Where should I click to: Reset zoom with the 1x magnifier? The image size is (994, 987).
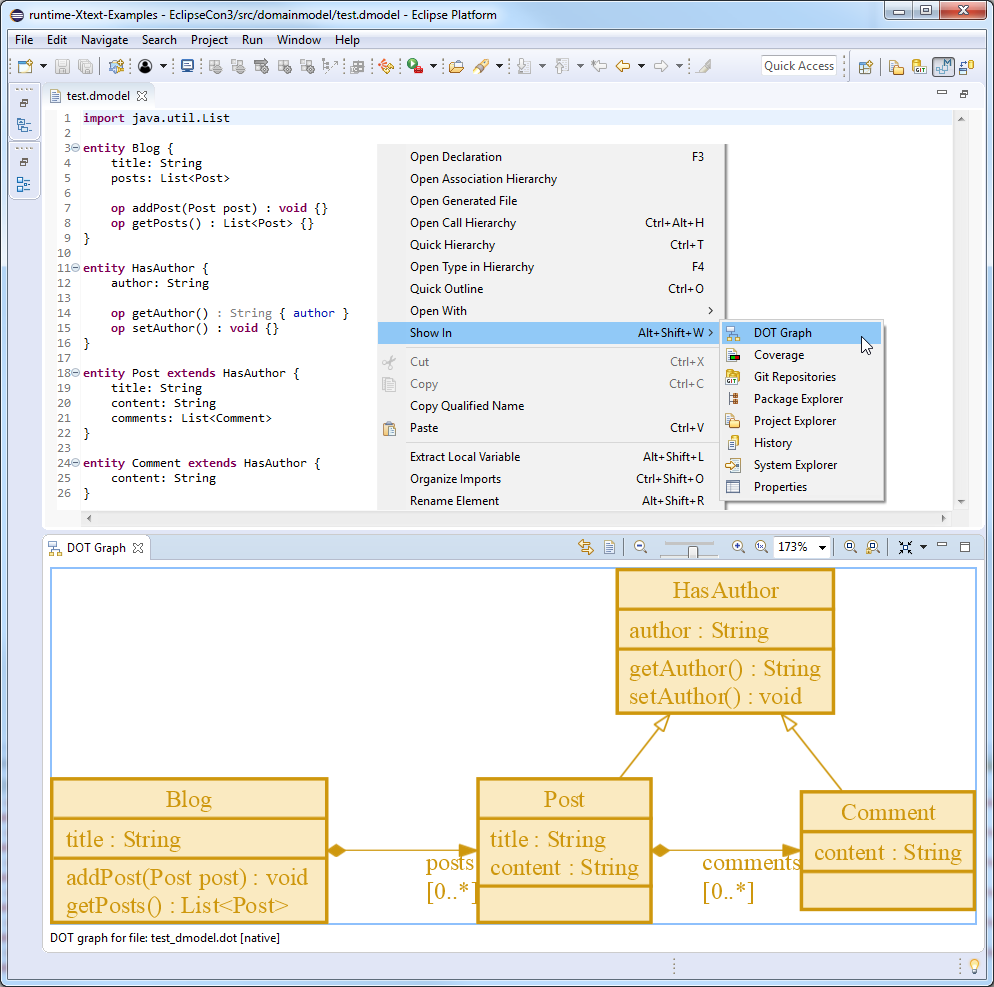point(761,546)
